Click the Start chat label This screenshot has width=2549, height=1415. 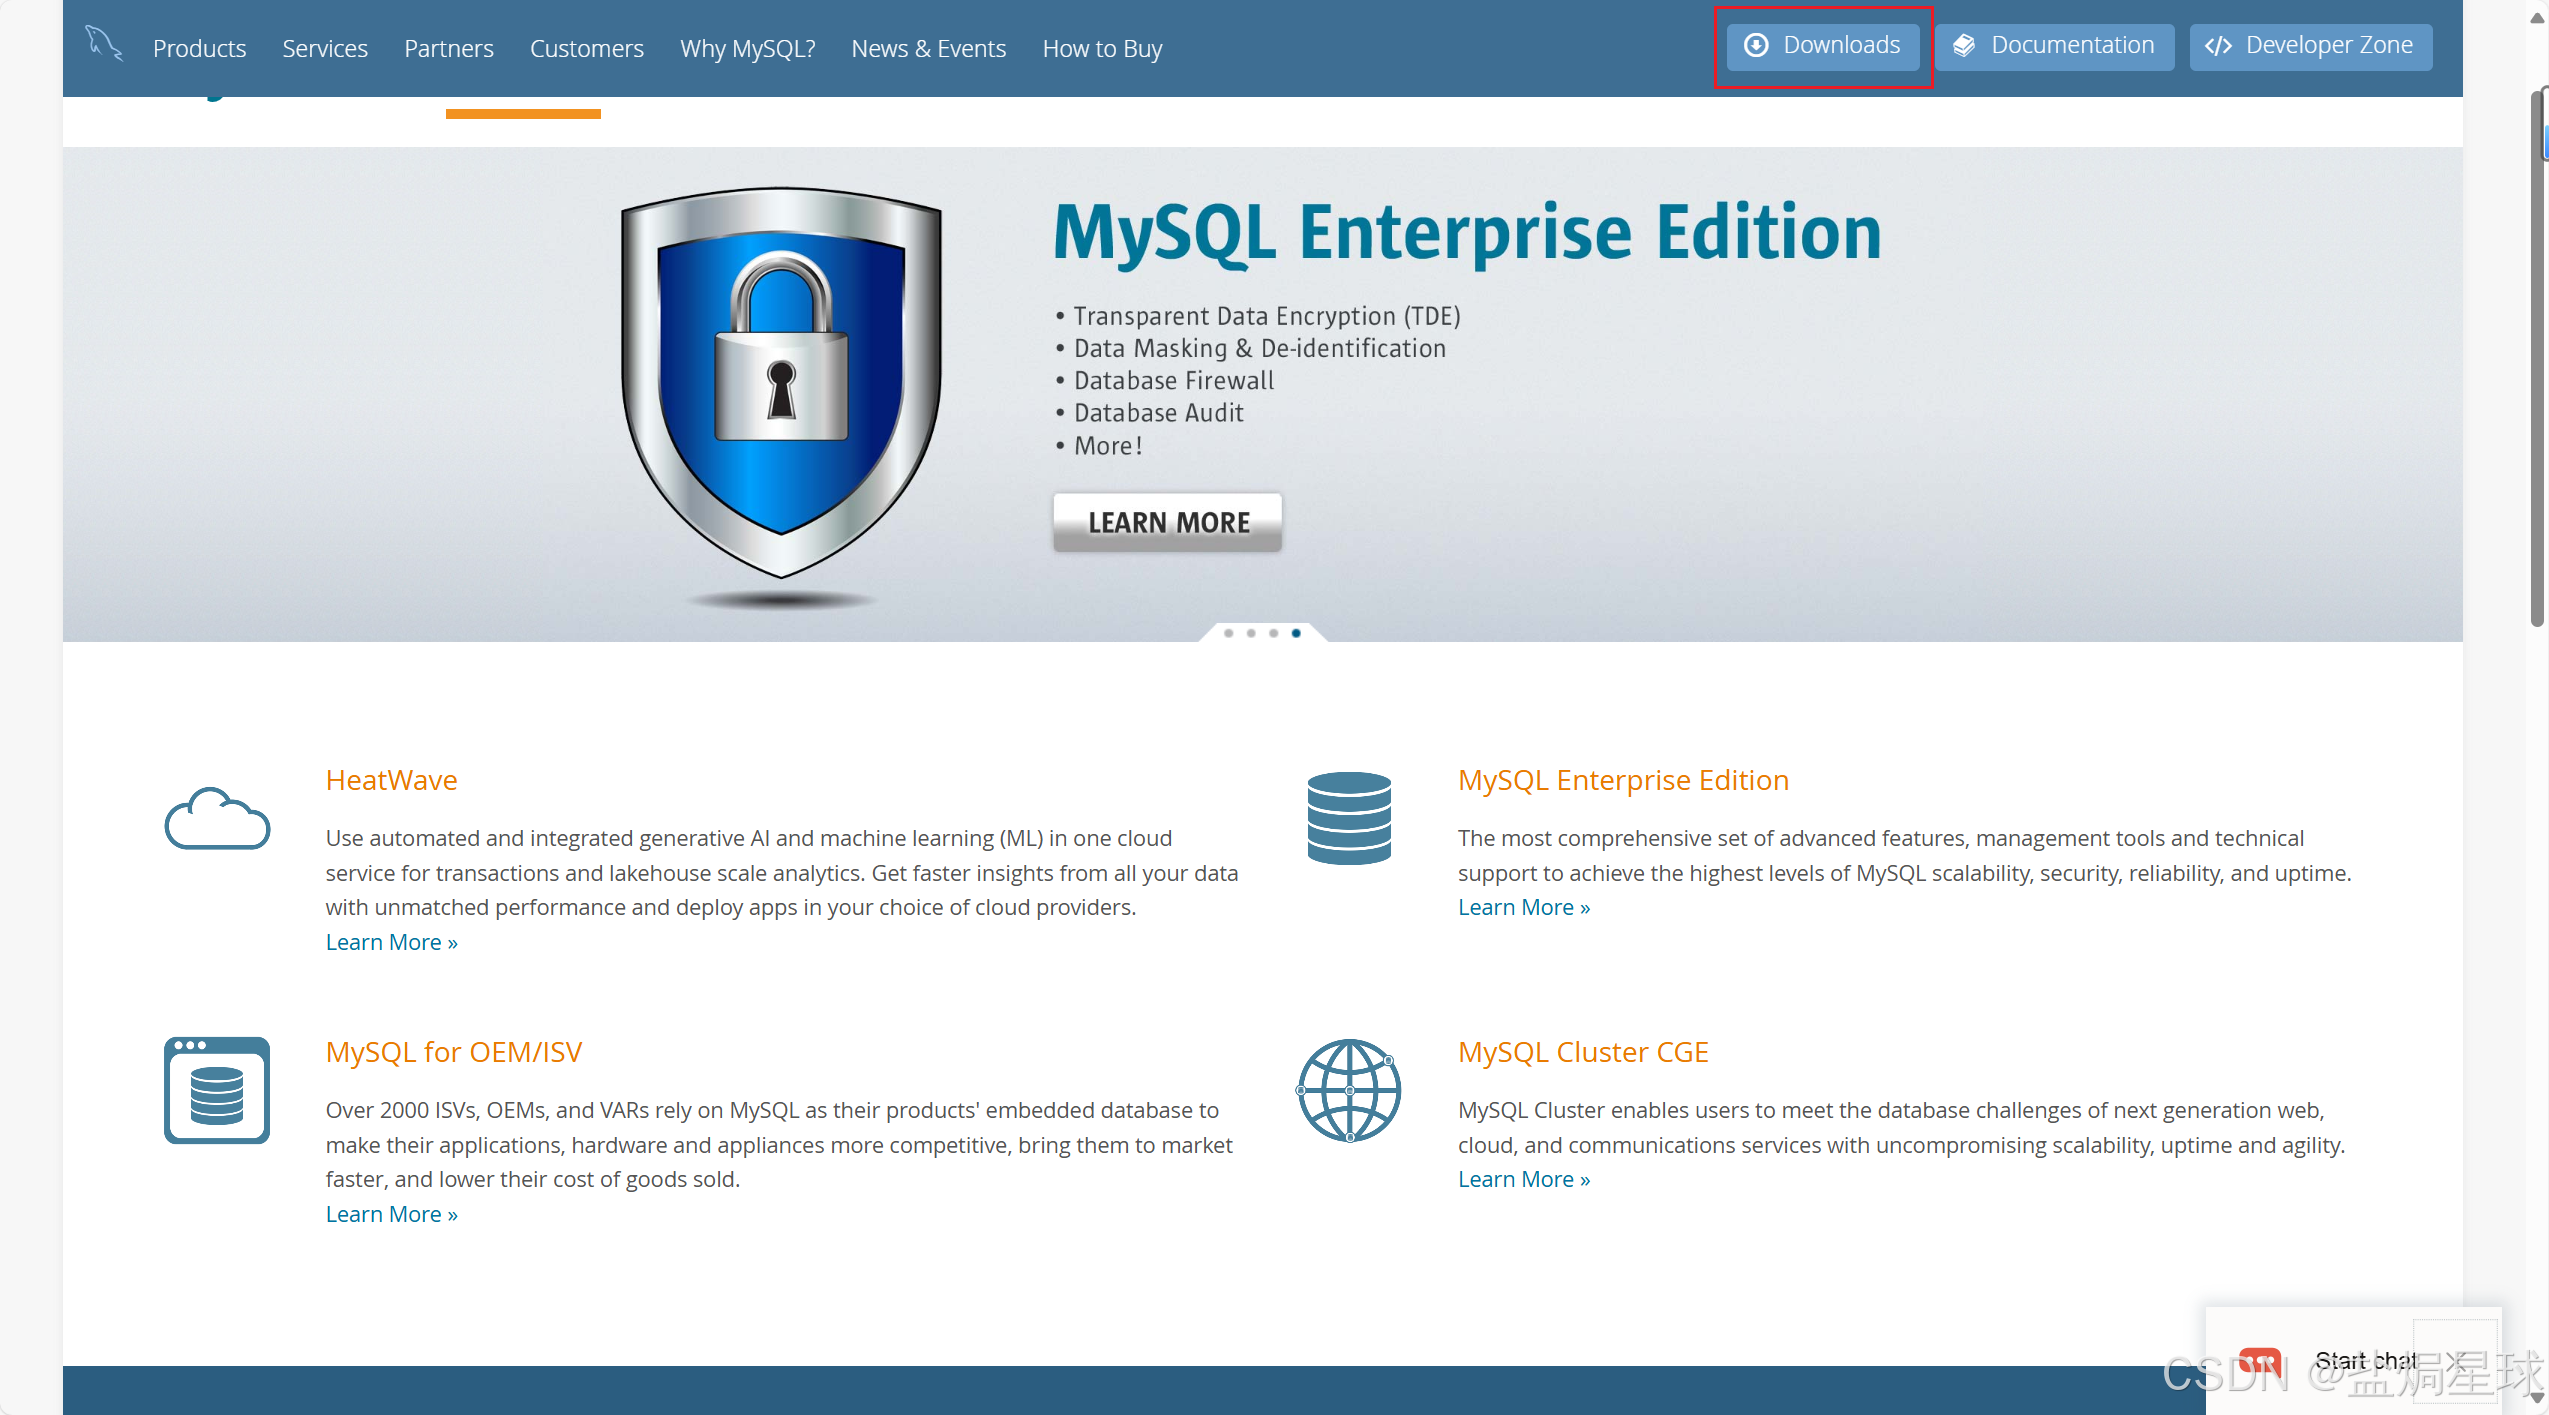pos(2365,1361)
